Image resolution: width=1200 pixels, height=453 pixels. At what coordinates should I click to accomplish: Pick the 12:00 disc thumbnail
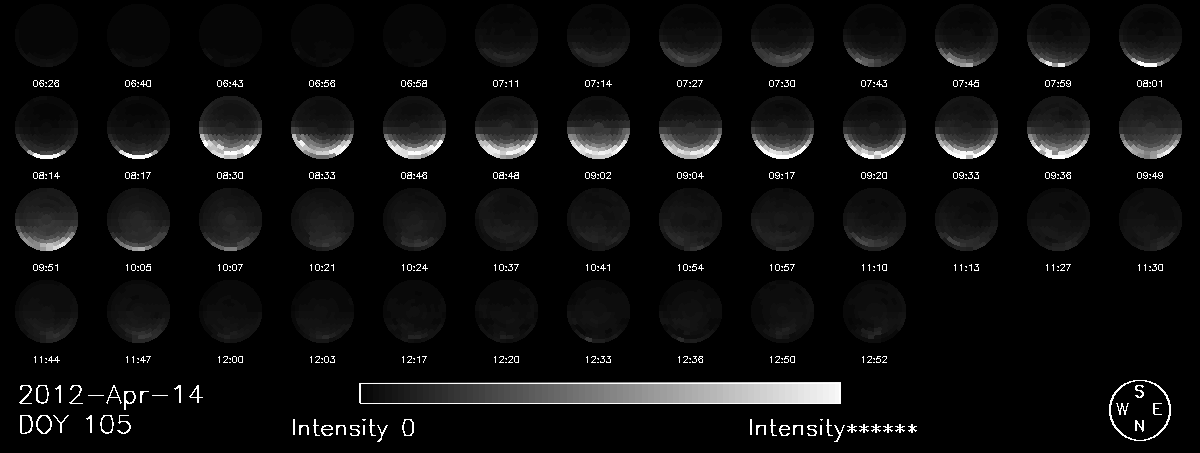click(231, 313)
